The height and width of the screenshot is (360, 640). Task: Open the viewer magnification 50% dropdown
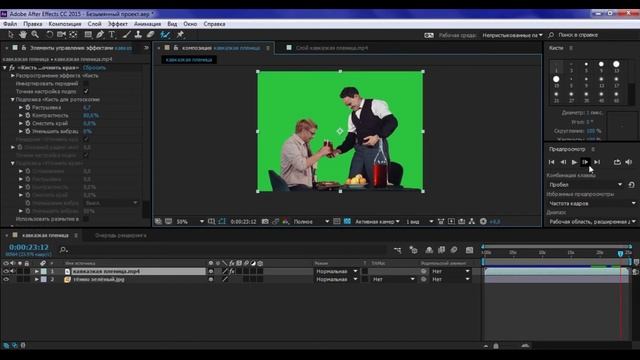click(x=190, y=221)
